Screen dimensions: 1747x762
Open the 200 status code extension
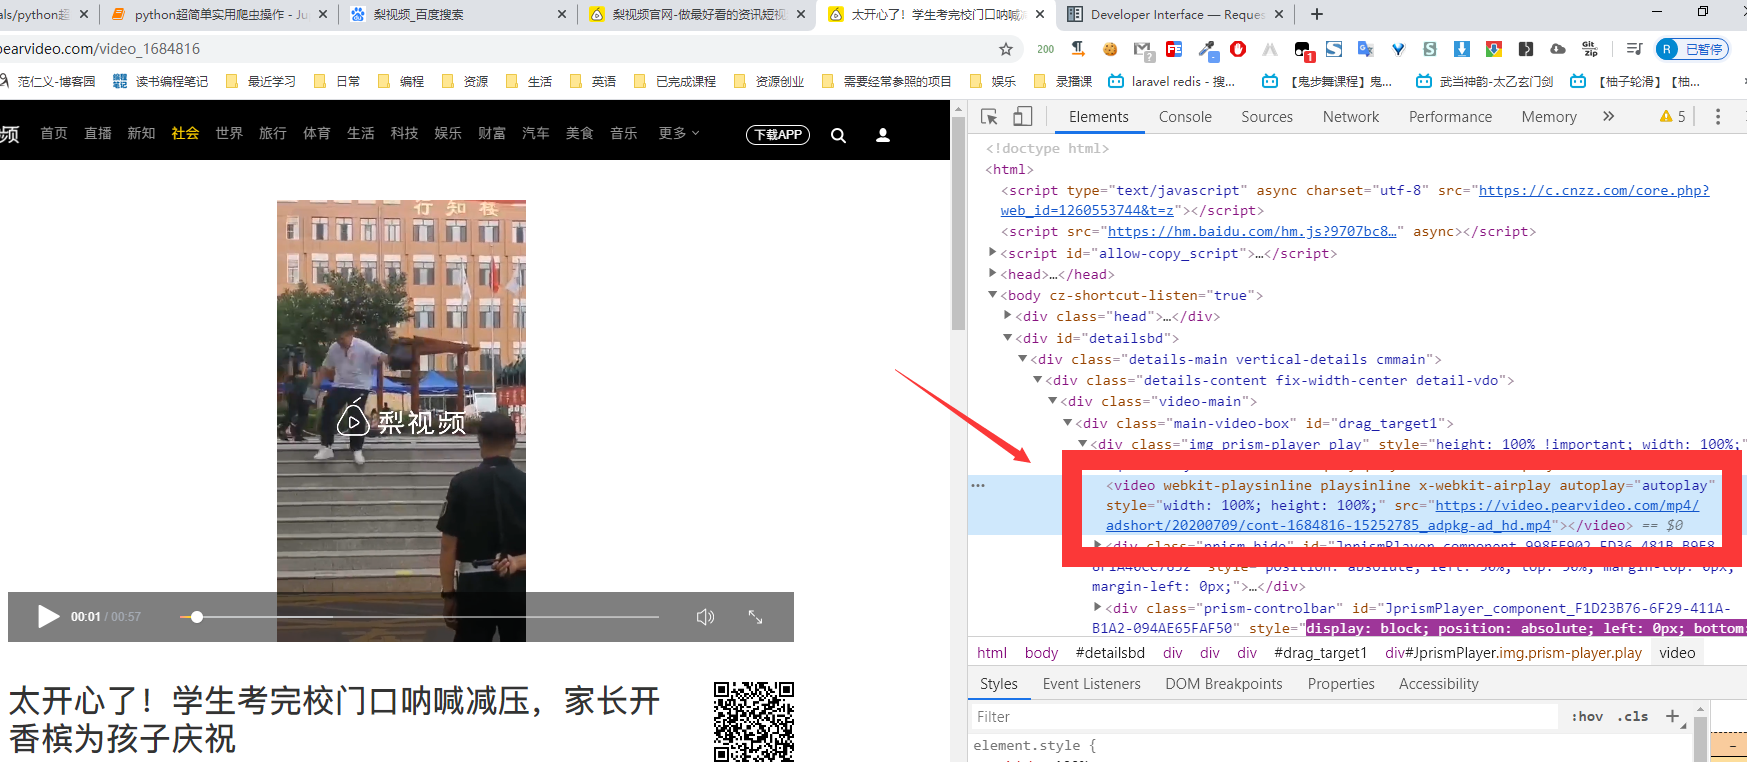point(1046,49)
